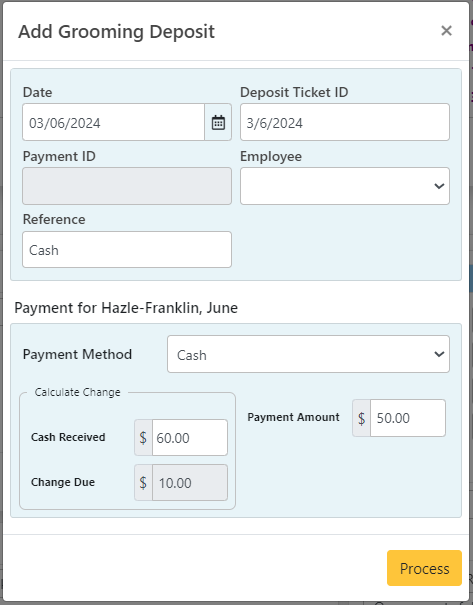Screen dimensions: 473x605
Task: Click the read-only Change Due field
Action: coord(190,483)
